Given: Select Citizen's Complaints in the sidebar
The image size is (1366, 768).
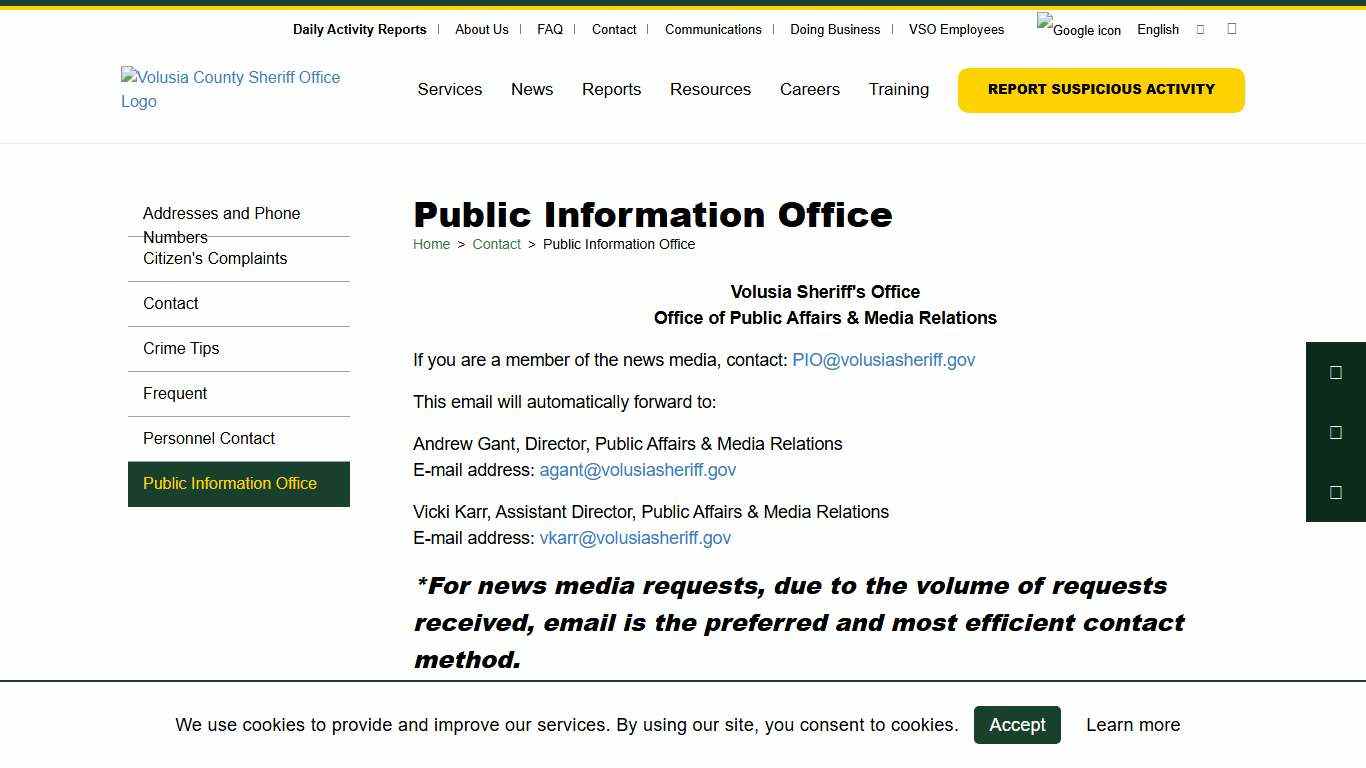Looking at the screenshot, I should [214, 258].
